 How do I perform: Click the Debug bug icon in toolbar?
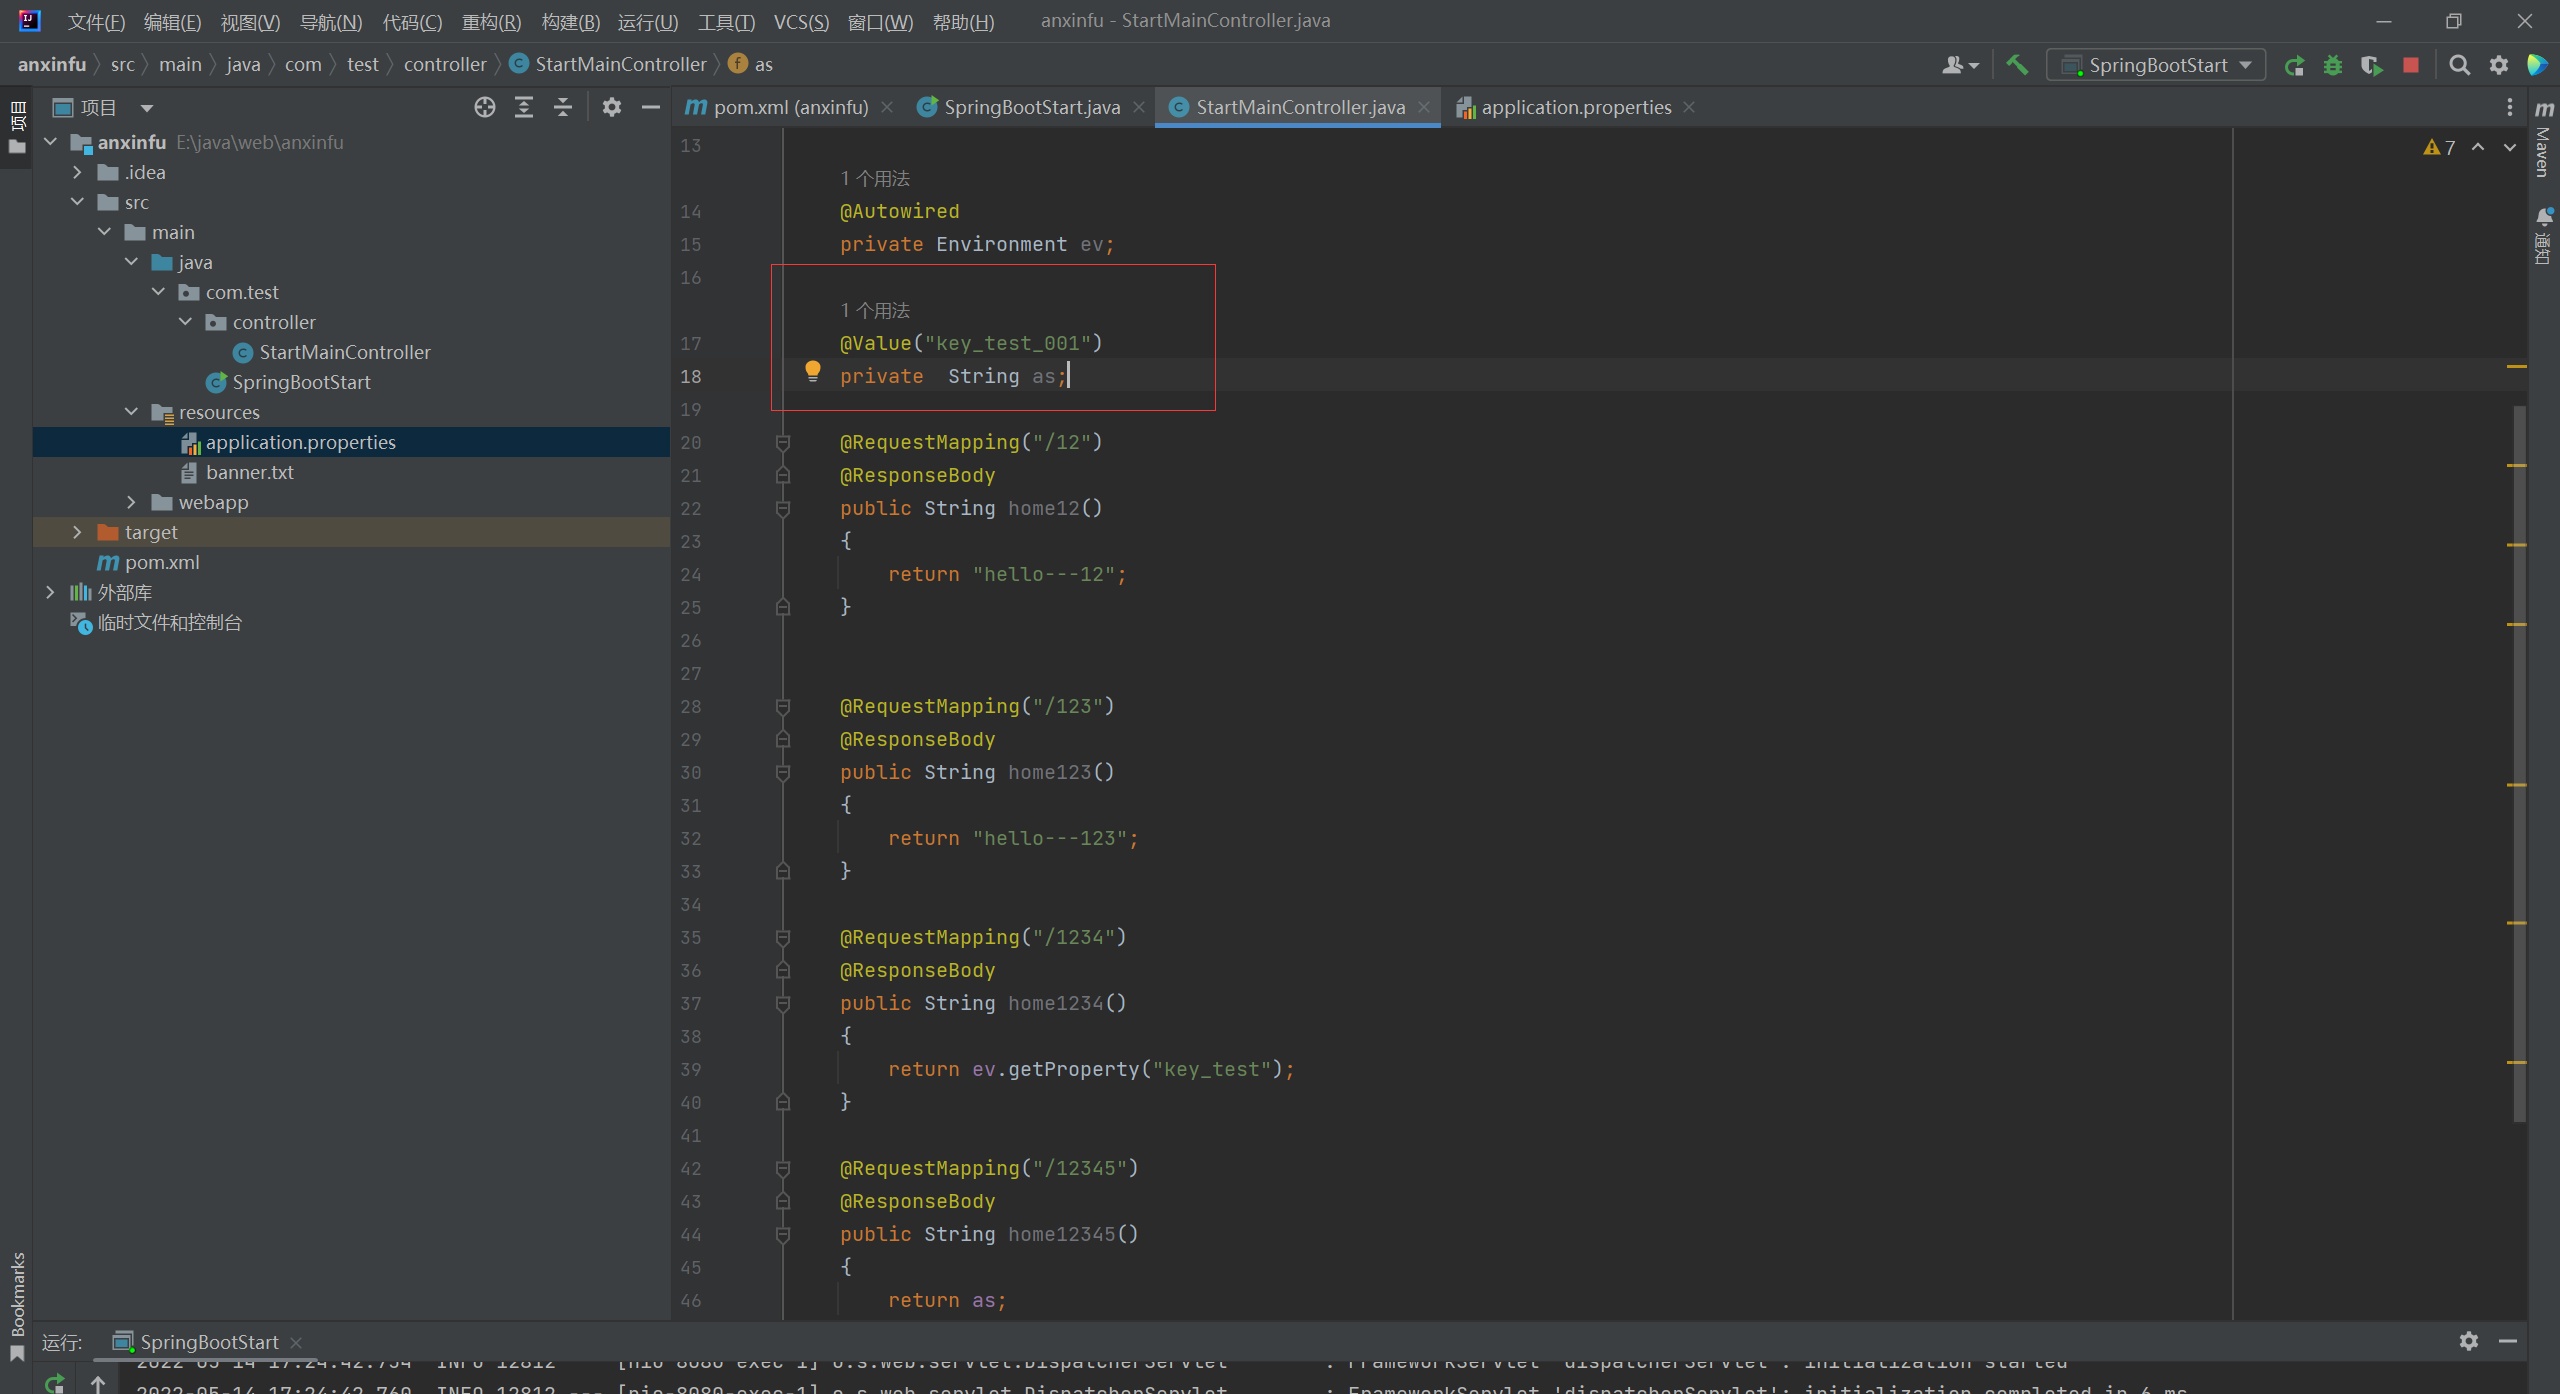(x=2333, y=65)
